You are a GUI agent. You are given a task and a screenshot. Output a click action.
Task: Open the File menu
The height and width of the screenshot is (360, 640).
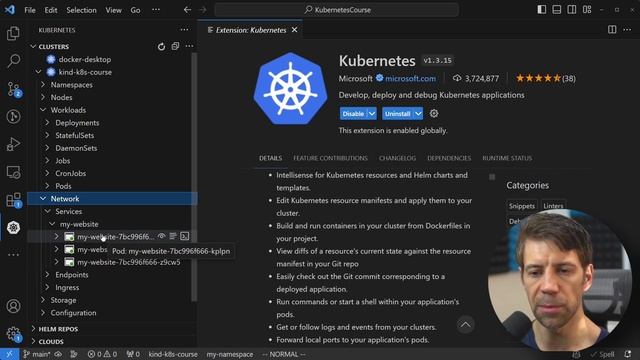click(x=30, y=10)
